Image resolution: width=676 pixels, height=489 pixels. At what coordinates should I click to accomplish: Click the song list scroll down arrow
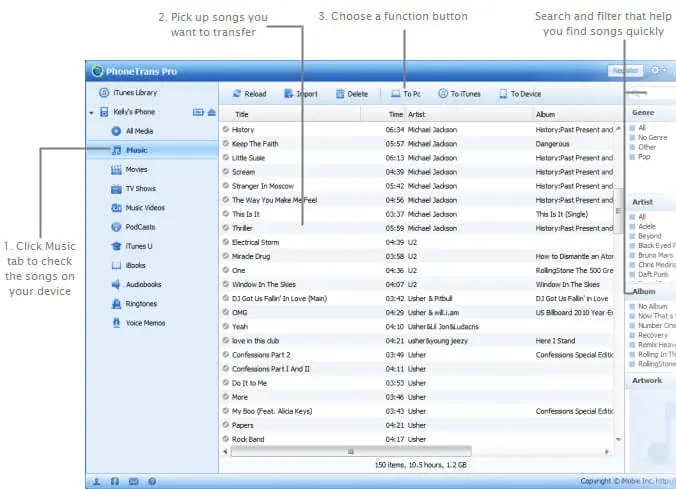click(x=618, y=439)
